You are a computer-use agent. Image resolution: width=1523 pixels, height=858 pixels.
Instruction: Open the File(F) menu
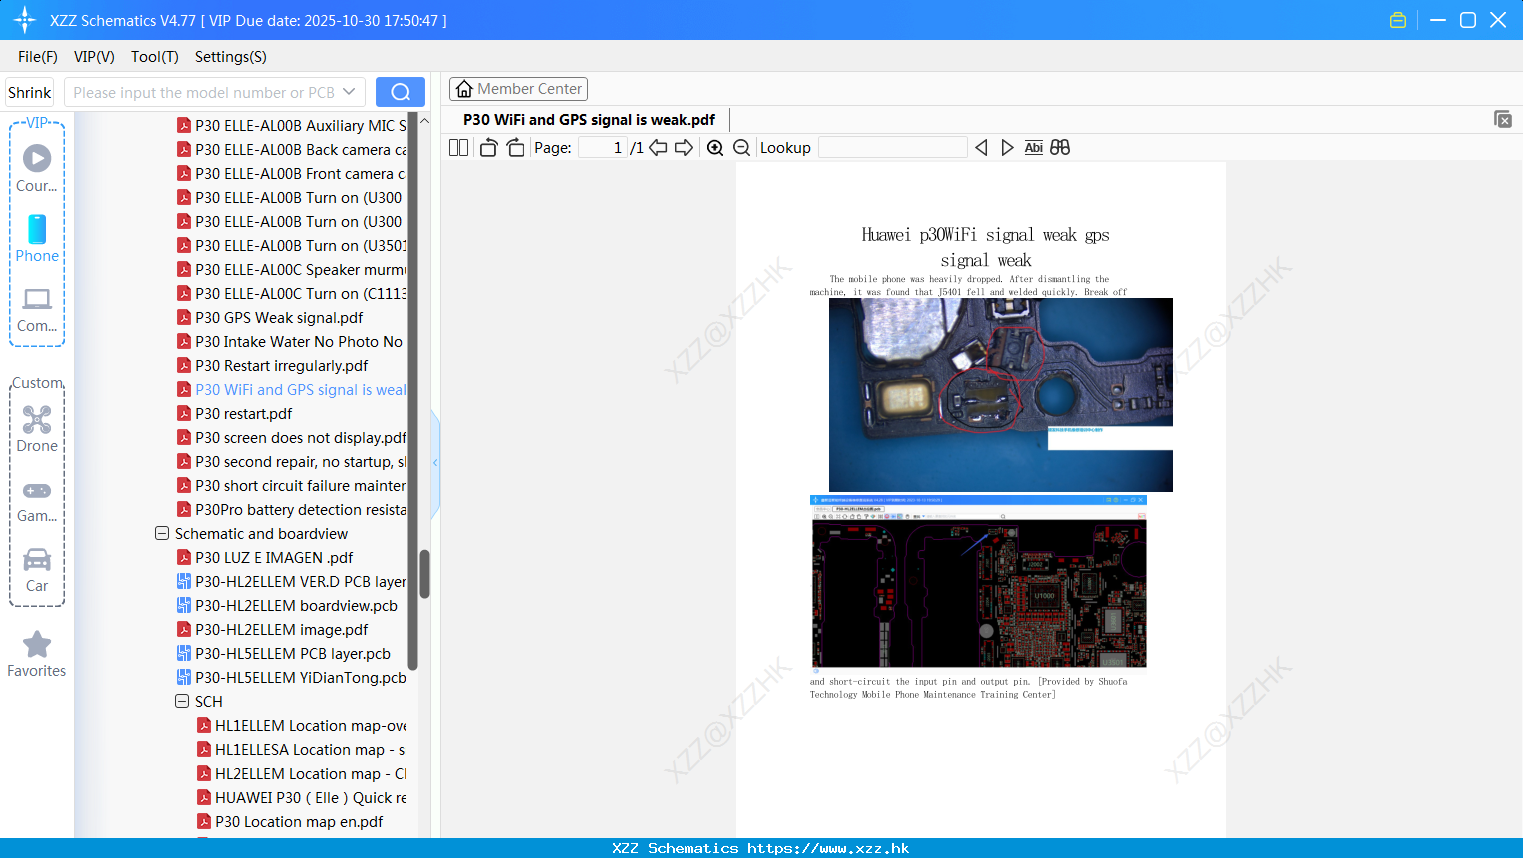pos(38,57)
